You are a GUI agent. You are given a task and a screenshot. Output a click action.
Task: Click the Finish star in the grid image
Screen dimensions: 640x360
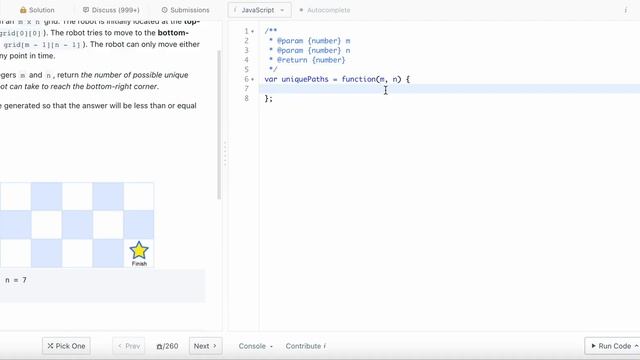click(x=139, y=250)
